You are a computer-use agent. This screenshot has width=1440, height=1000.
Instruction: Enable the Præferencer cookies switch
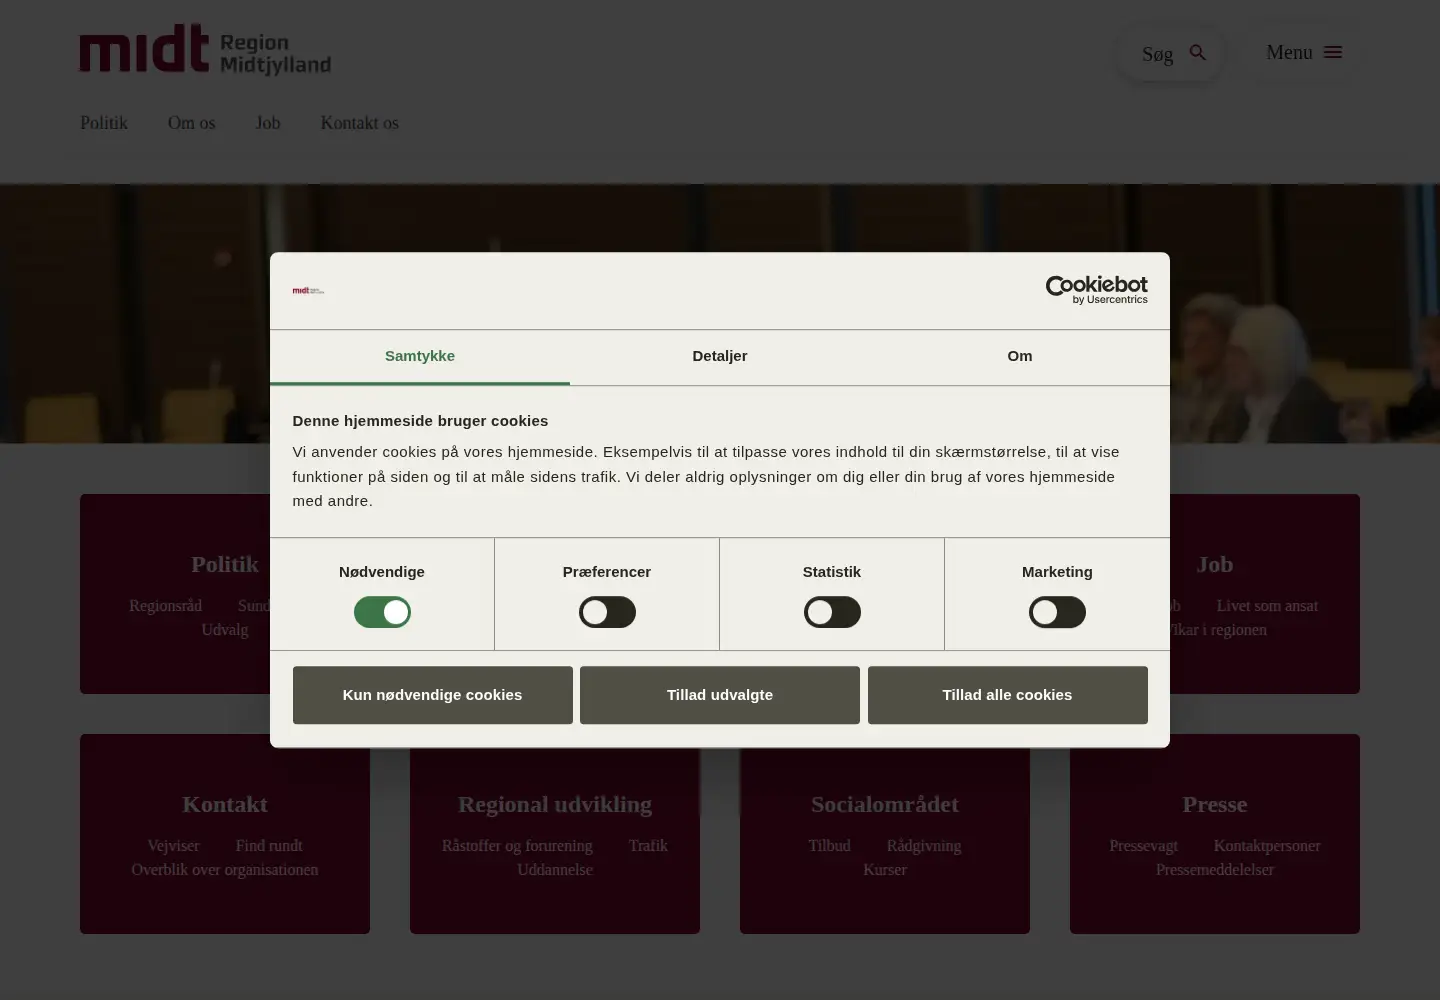[607, 612]
